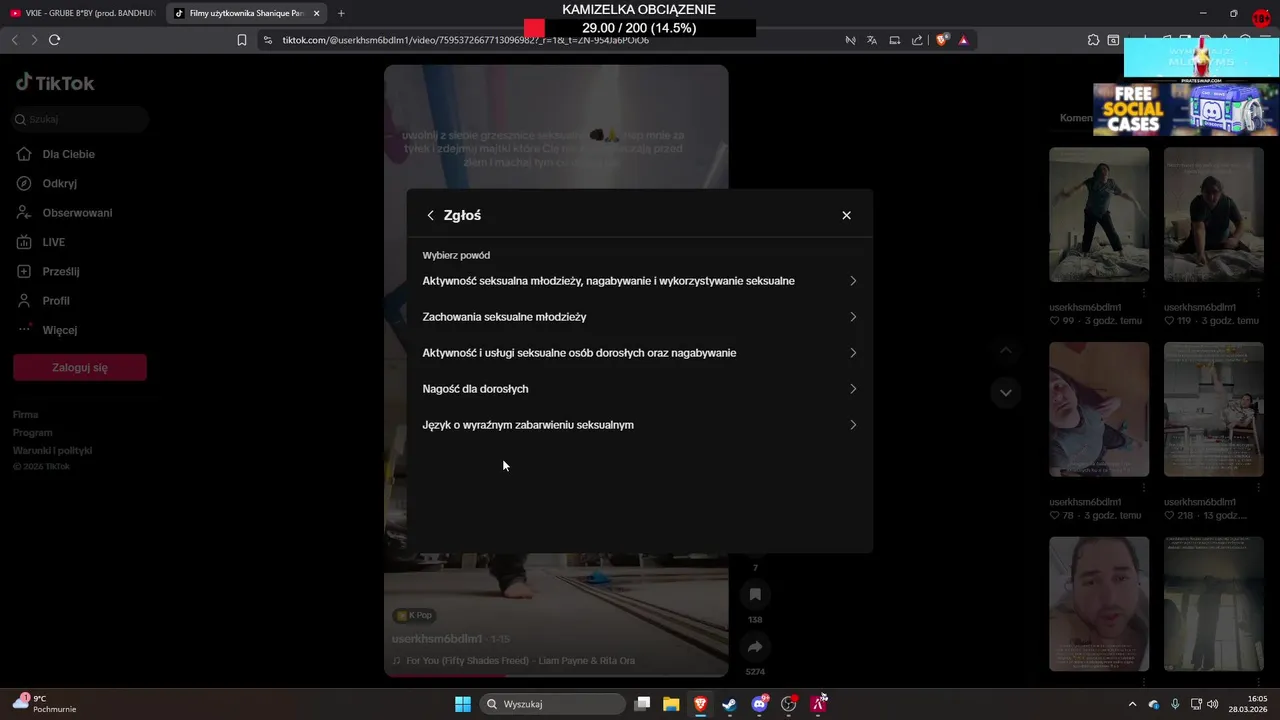Viewport: 1280px width, 720px height.
Task: Reload the page in browser toolbar
Action: coord(54,40)
